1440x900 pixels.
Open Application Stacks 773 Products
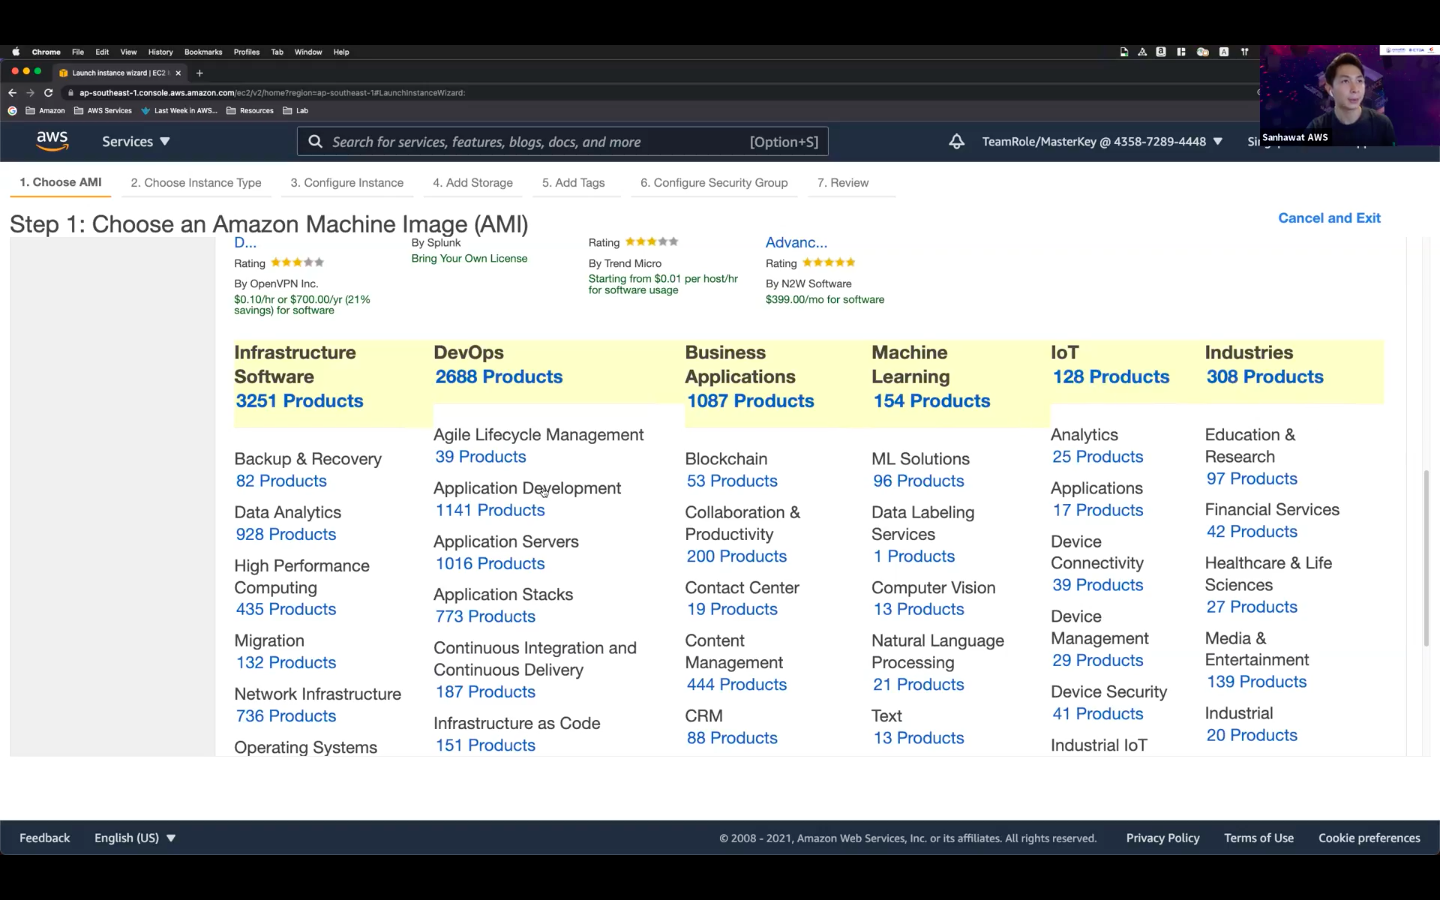pos(485,617)
